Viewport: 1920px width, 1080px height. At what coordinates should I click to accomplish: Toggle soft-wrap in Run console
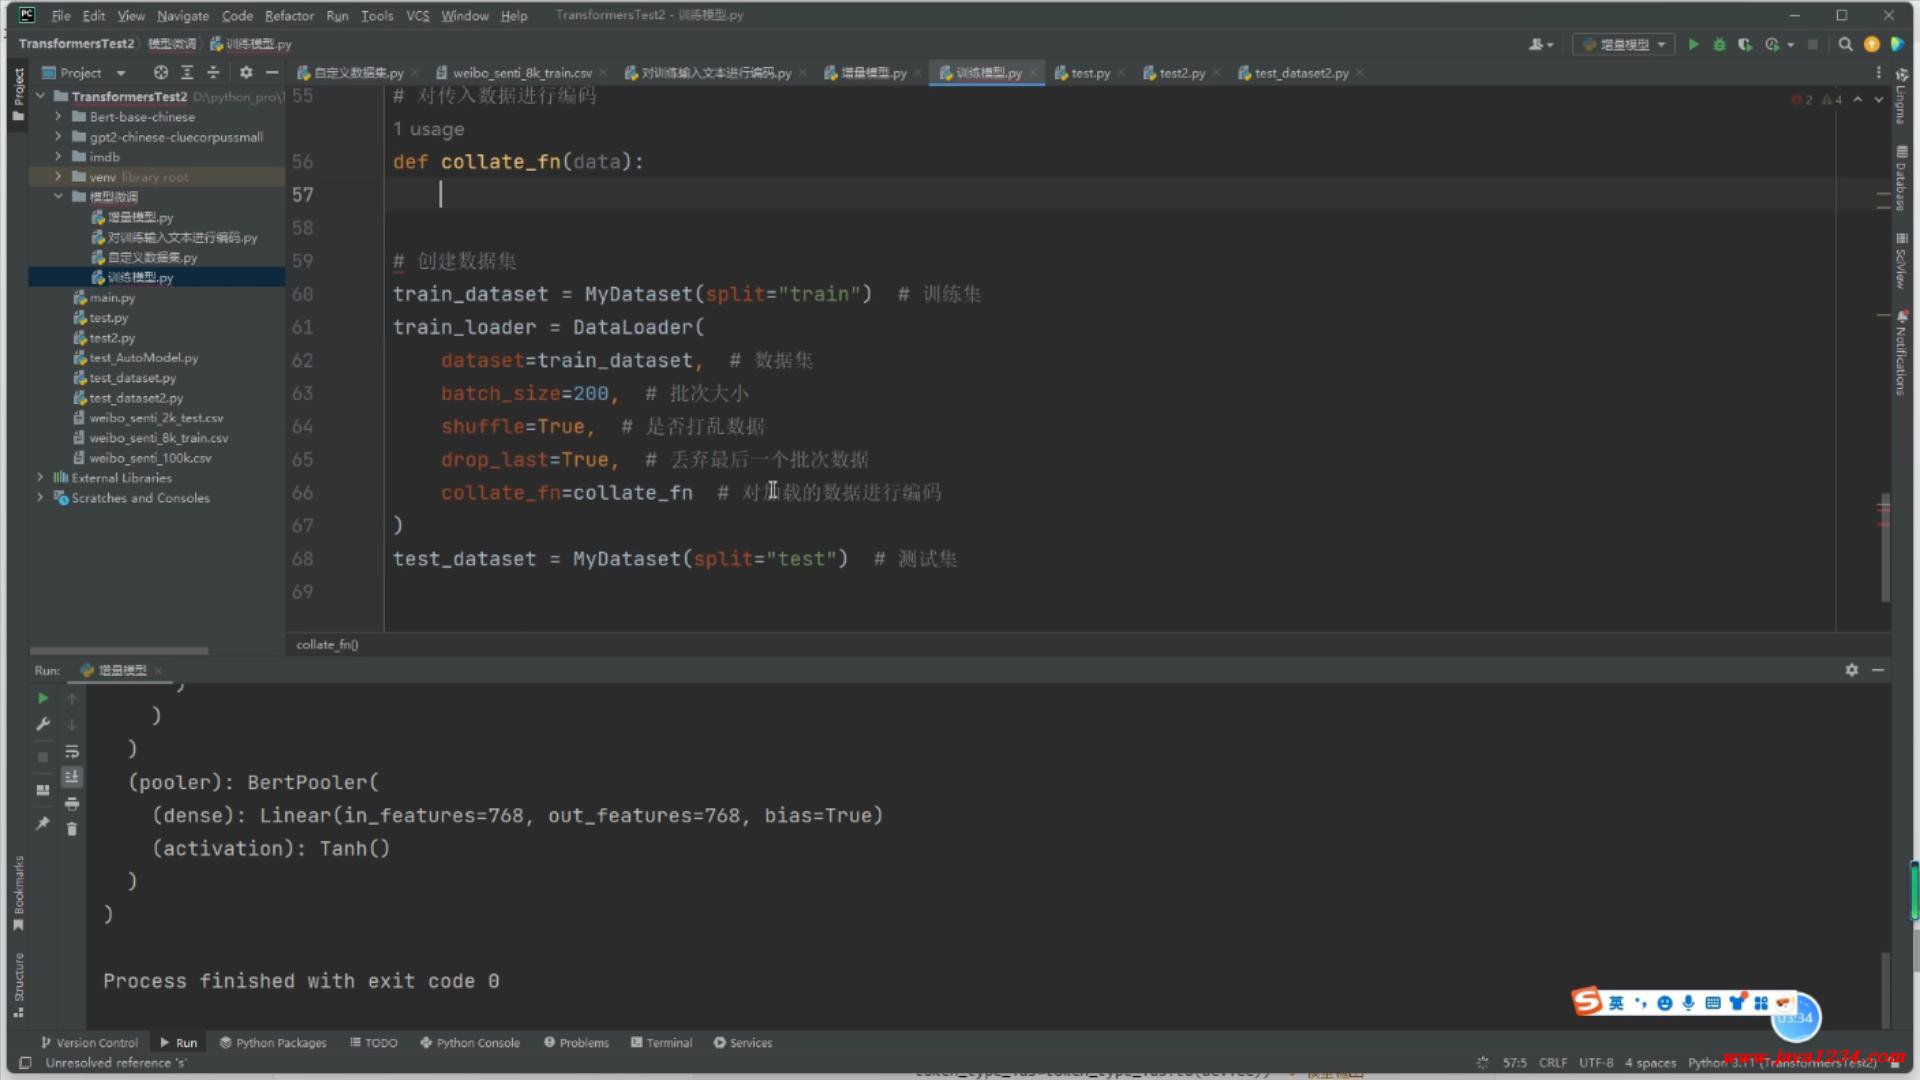[72, 751]
